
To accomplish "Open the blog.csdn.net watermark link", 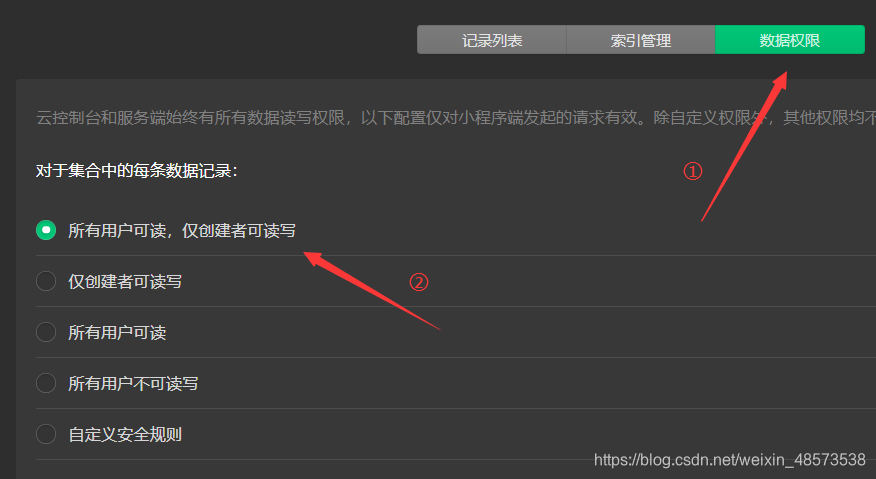I will point(730,460).
